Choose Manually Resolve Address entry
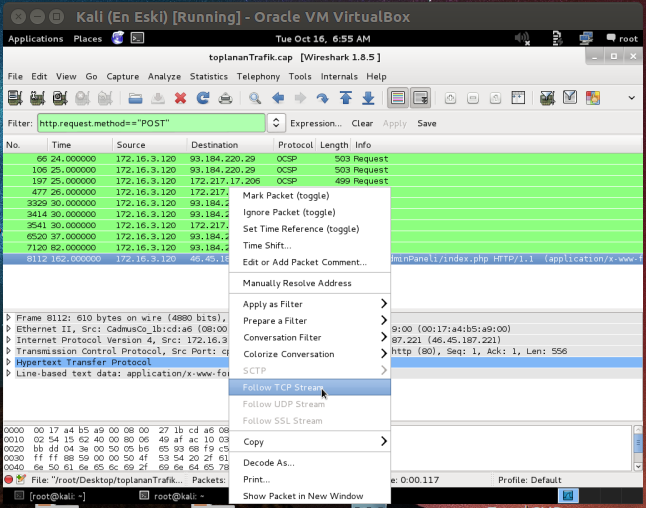Image resolution: width=646 pixels, height=508 pixels. pyautogui.click(x=310, y=283)
